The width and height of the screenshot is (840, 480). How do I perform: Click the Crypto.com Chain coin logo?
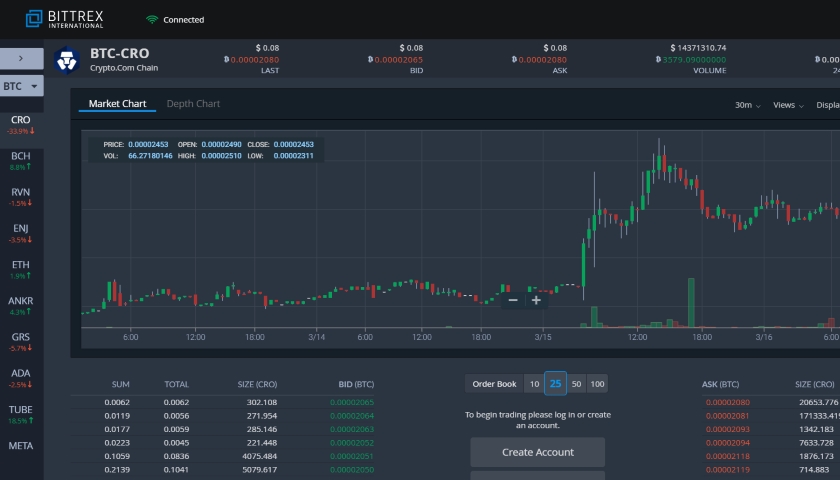click(67, 59)
